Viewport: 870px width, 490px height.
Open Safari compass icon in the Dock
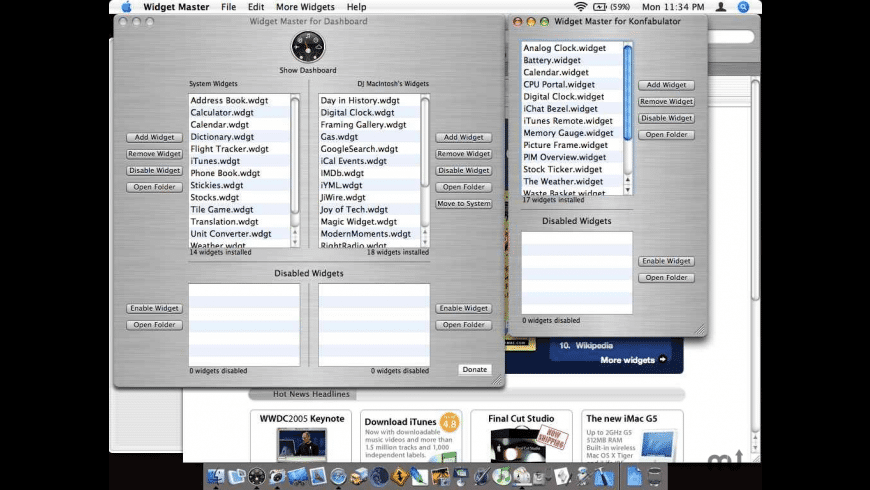(338, 476)
